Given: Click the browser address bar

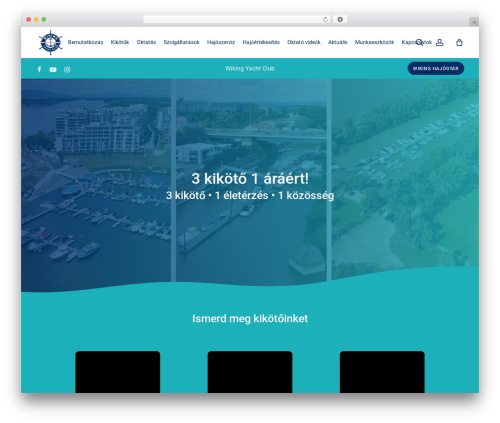Looking at the screenshot, I should pyautogui.click(x=237, y=19).
